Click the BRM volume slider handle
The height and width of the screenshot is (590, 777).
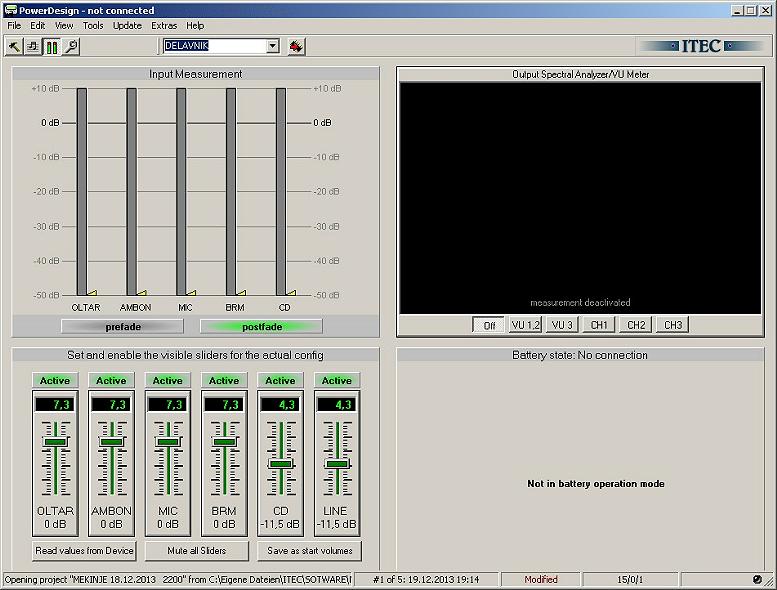[224, 441]
